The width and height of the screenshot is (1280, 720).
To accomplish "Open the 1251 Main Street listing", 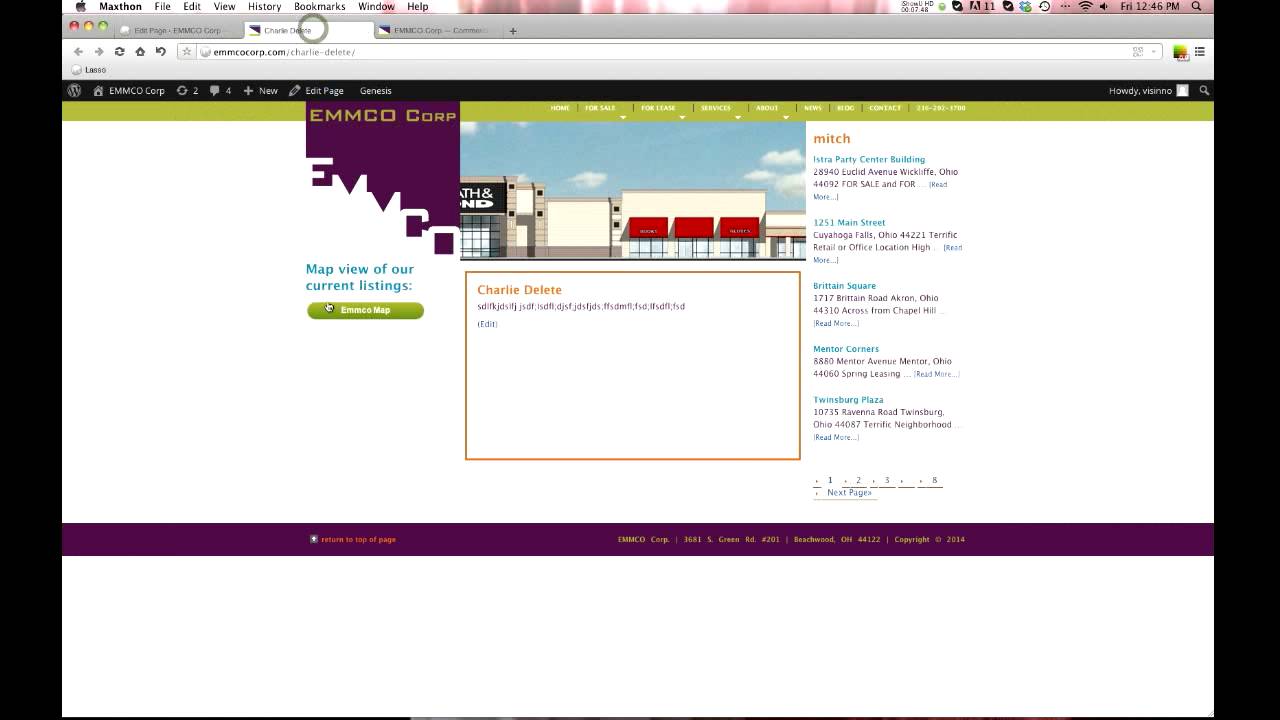I will (x=849, y=222).
